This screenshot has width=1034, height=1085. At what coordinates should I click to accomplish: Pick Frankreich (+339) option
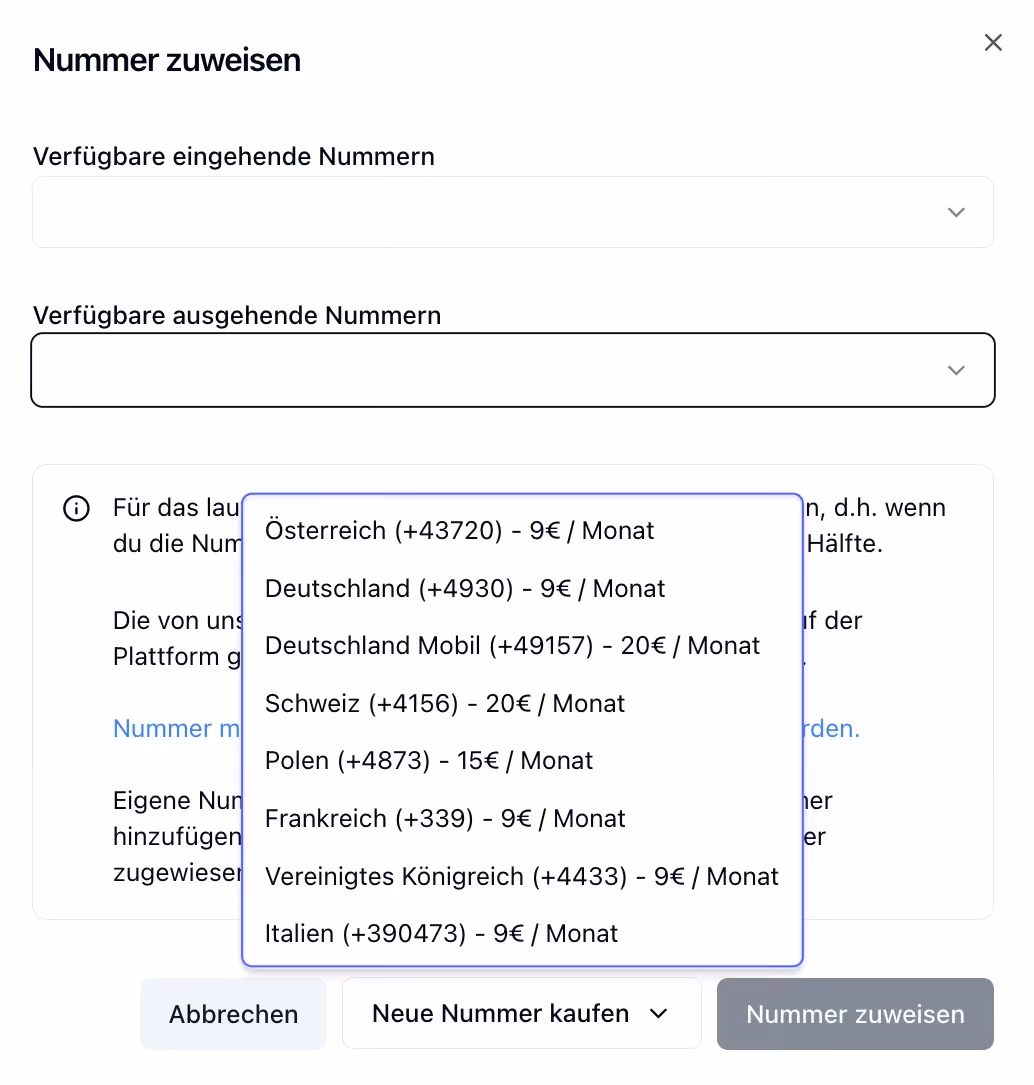tap(523, 818)
